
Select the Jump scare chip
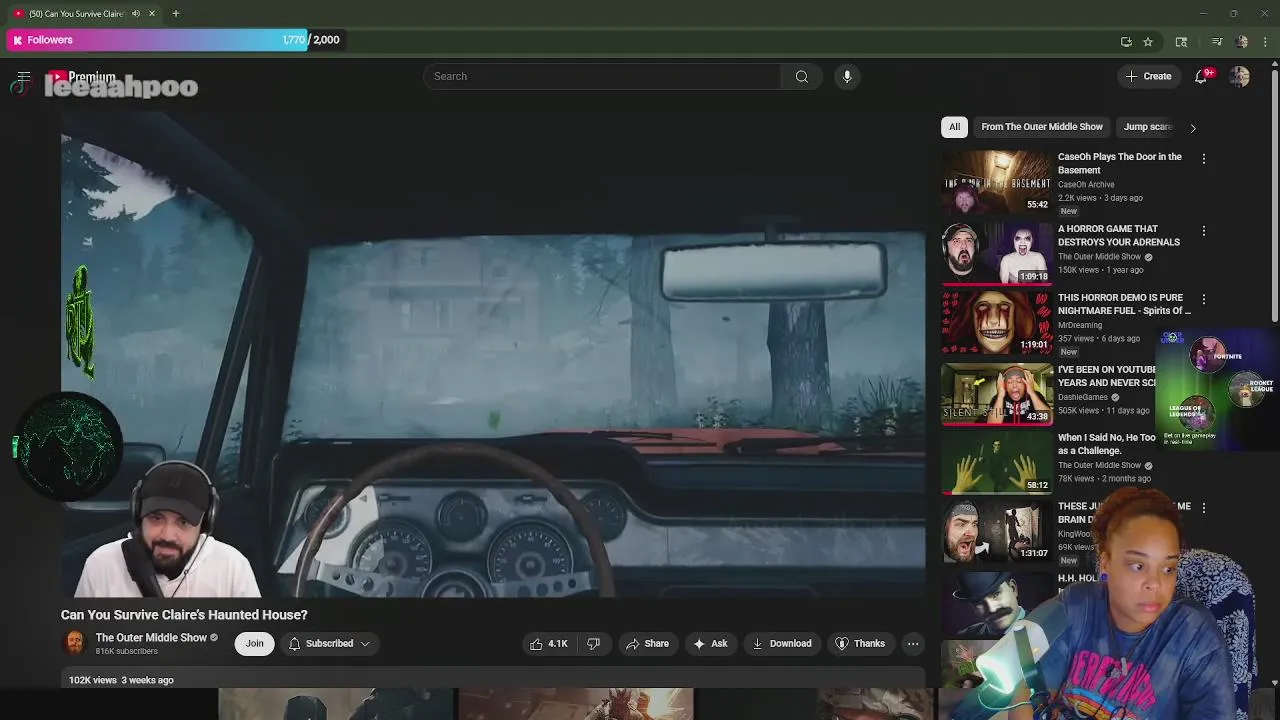[1147, 127]
